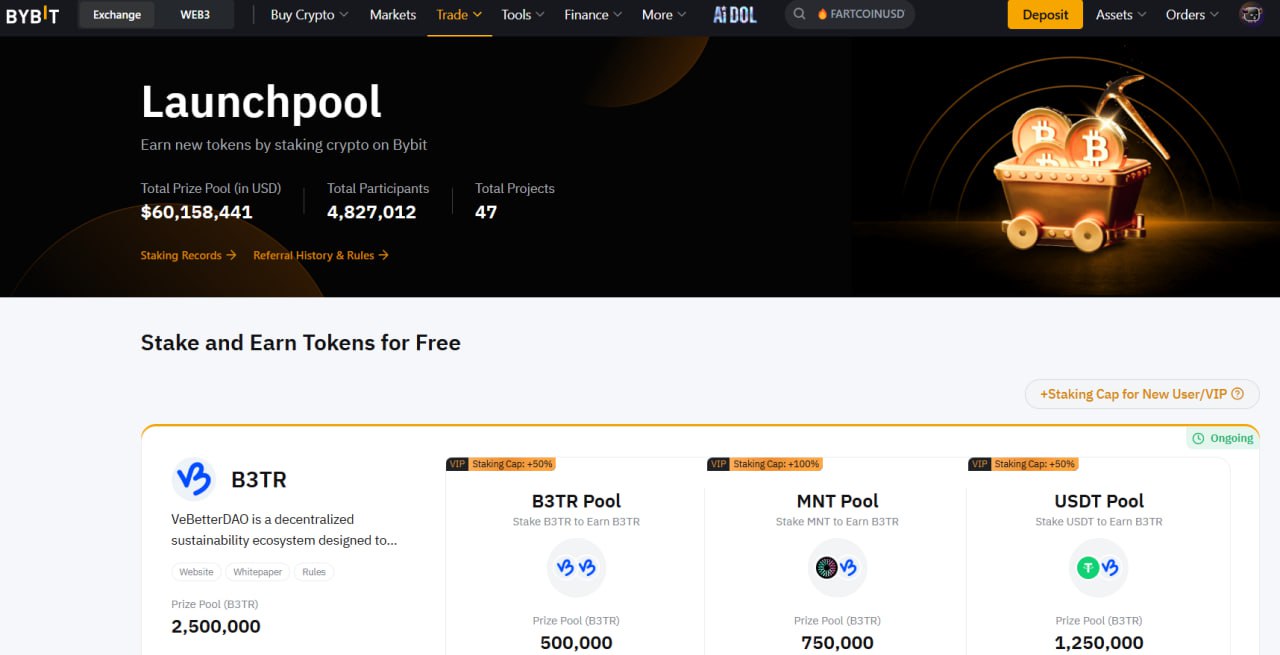Click the B3TR prize pool 2,500,000 value
The image size is (1280, 655).
coord(216,626)
